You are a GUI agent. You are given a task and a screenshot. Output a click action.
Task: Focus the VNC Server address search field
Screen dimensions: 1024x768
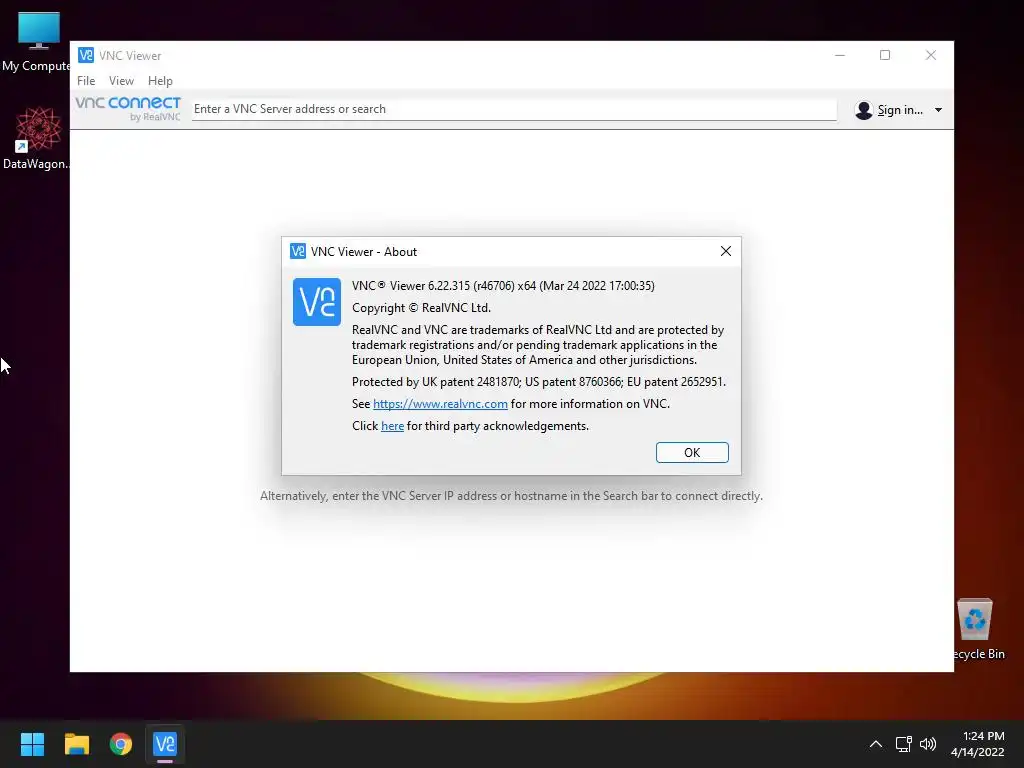point(514,109)
